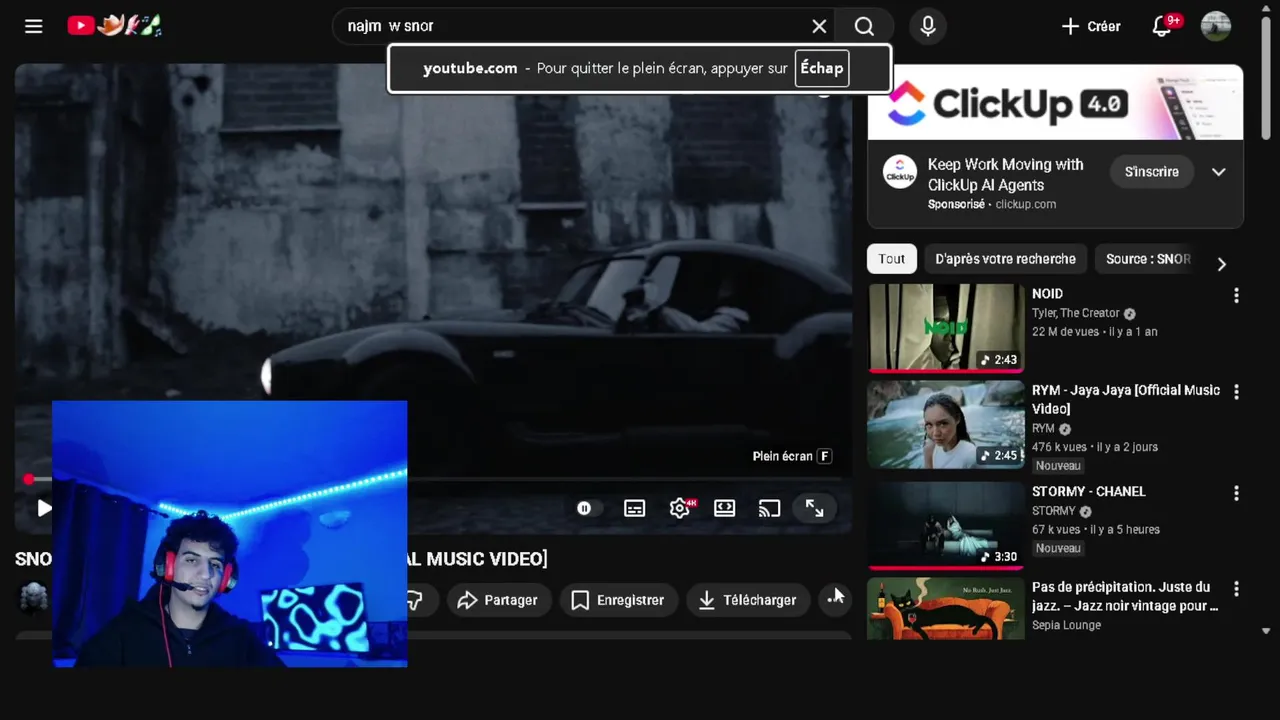Open Tyler, The Creator channel
The image size is (1280, 720).
click(x=1076, y=313)
